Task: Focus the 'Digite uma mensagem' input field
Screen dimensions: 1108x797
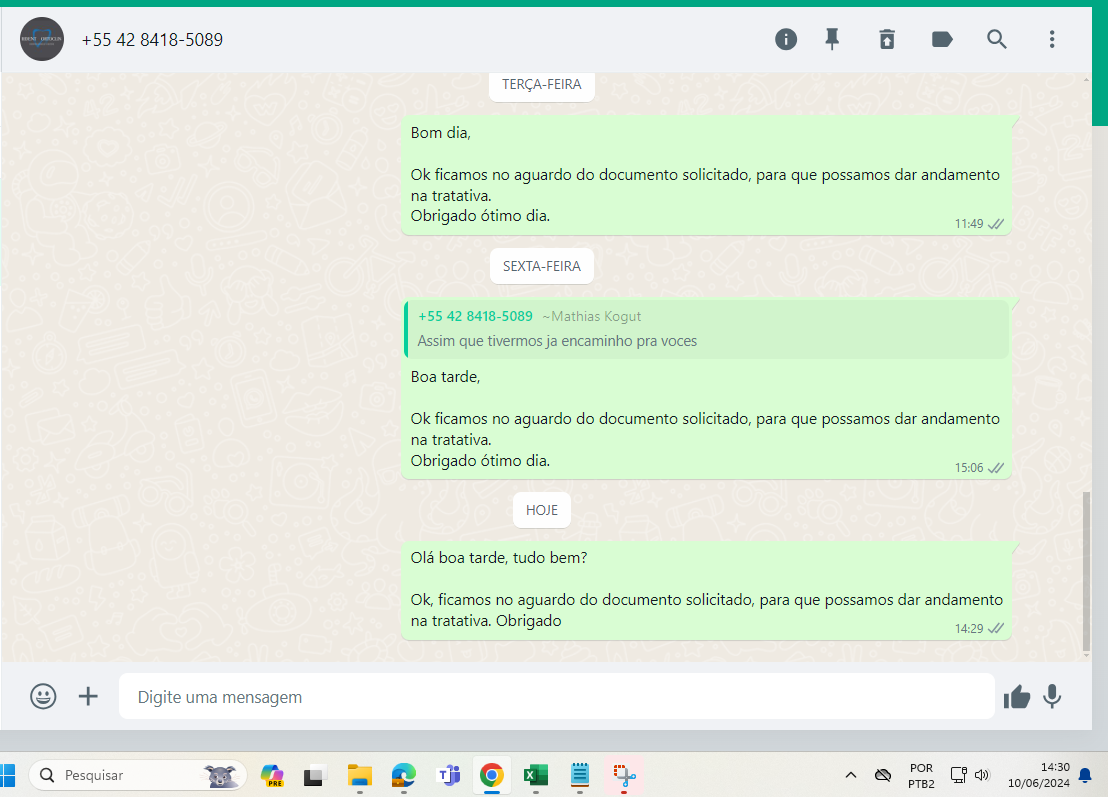Action: click(x=556, y=696)
